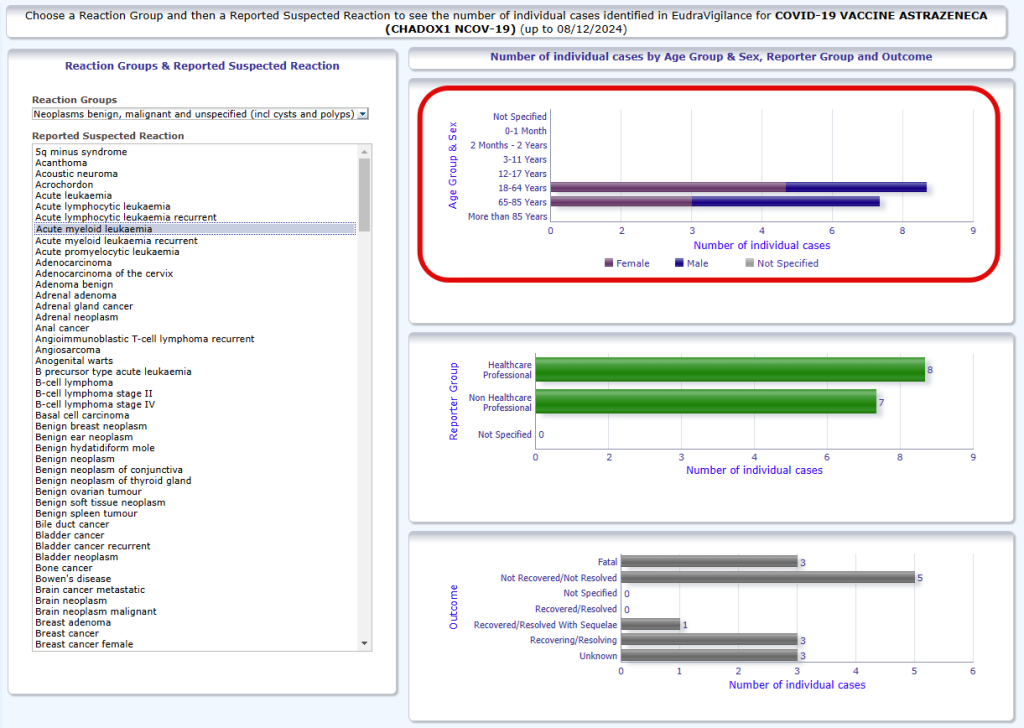Select 'Brain neoplasm malignant'
The width and height of the screenshot is (1024, 728).
pos(96,612)
